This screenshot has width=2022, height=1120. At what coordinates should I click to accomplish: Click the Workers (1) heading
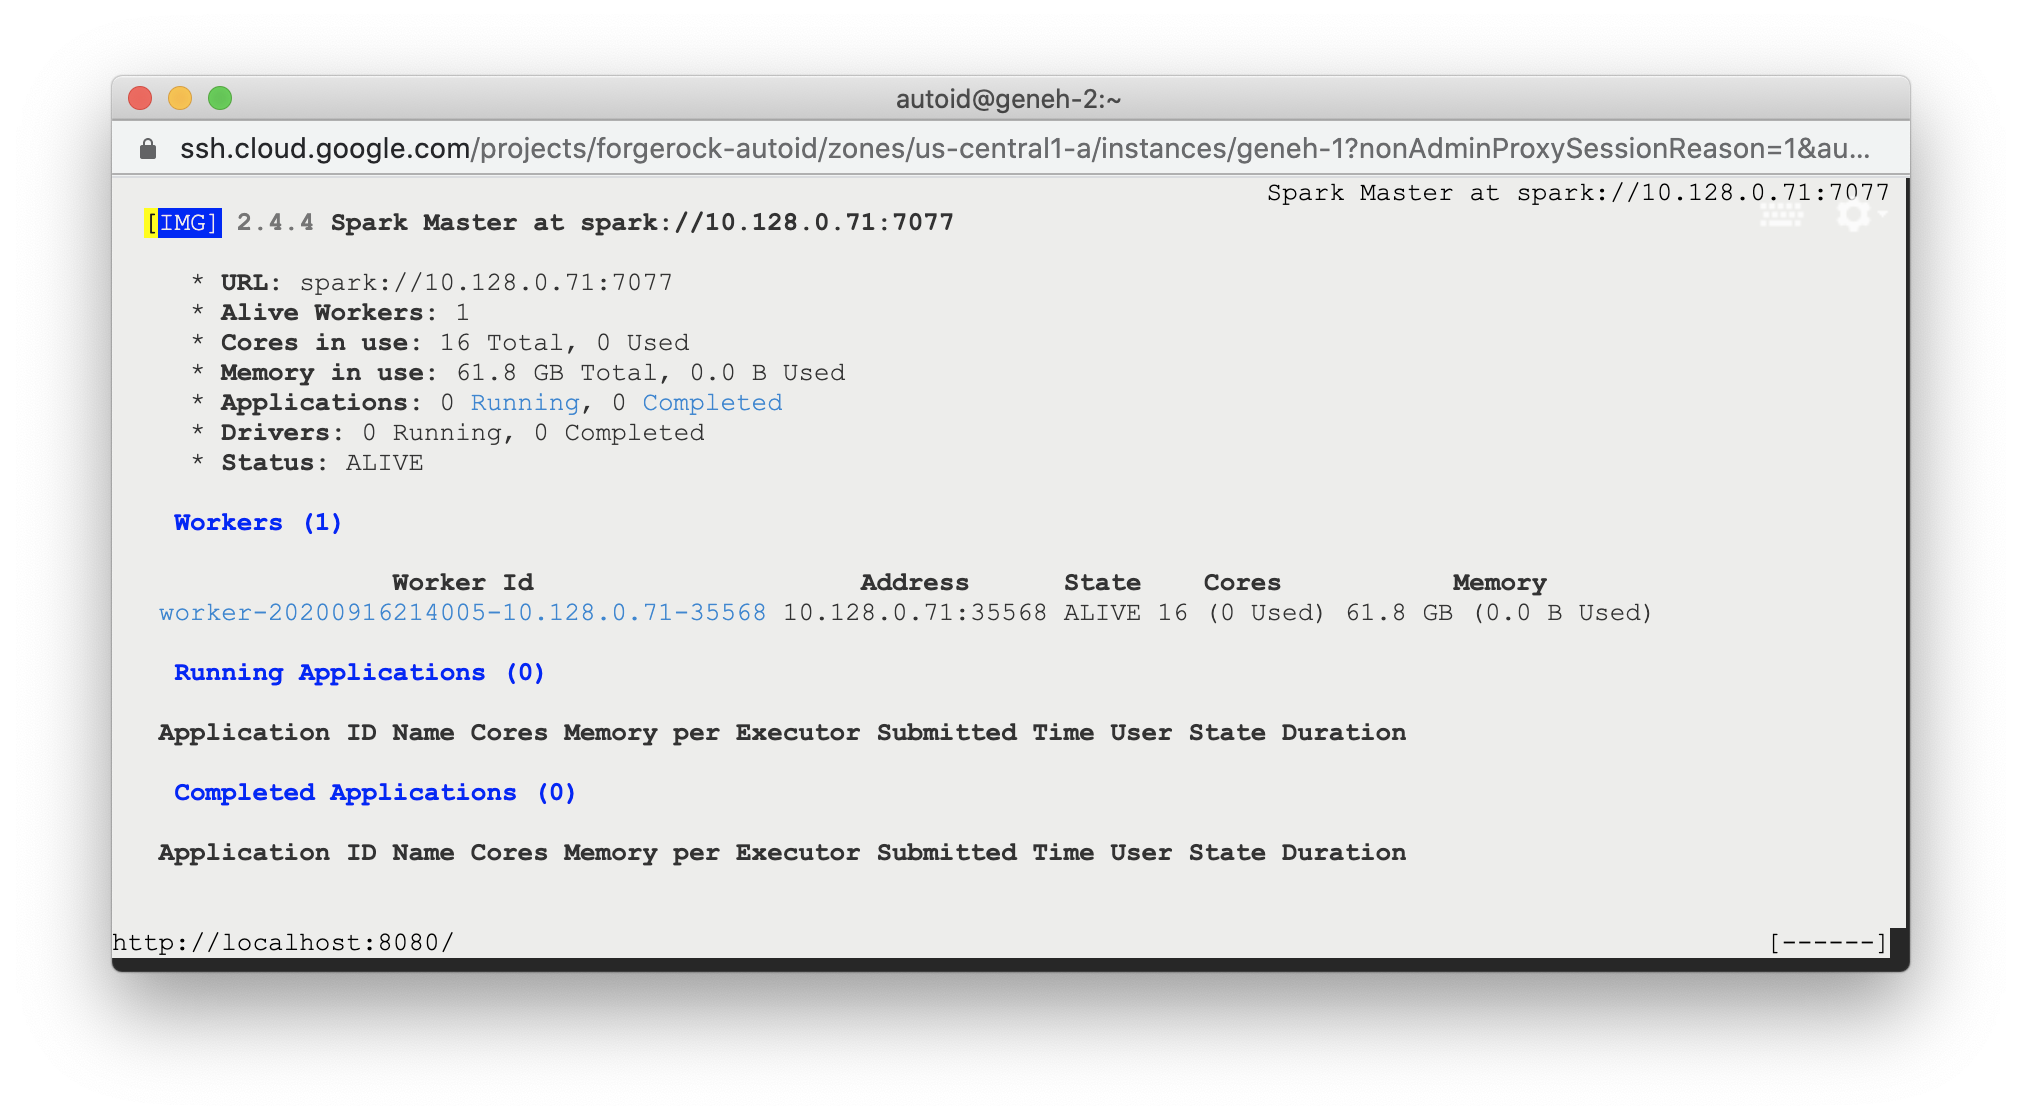pos(258,523)
